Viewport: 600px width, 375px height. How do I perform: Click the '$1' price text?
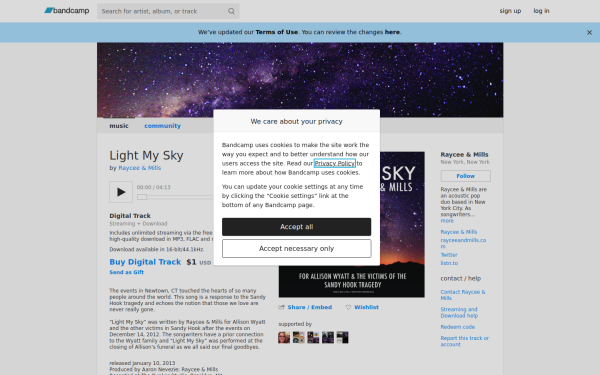pos(191,262)
